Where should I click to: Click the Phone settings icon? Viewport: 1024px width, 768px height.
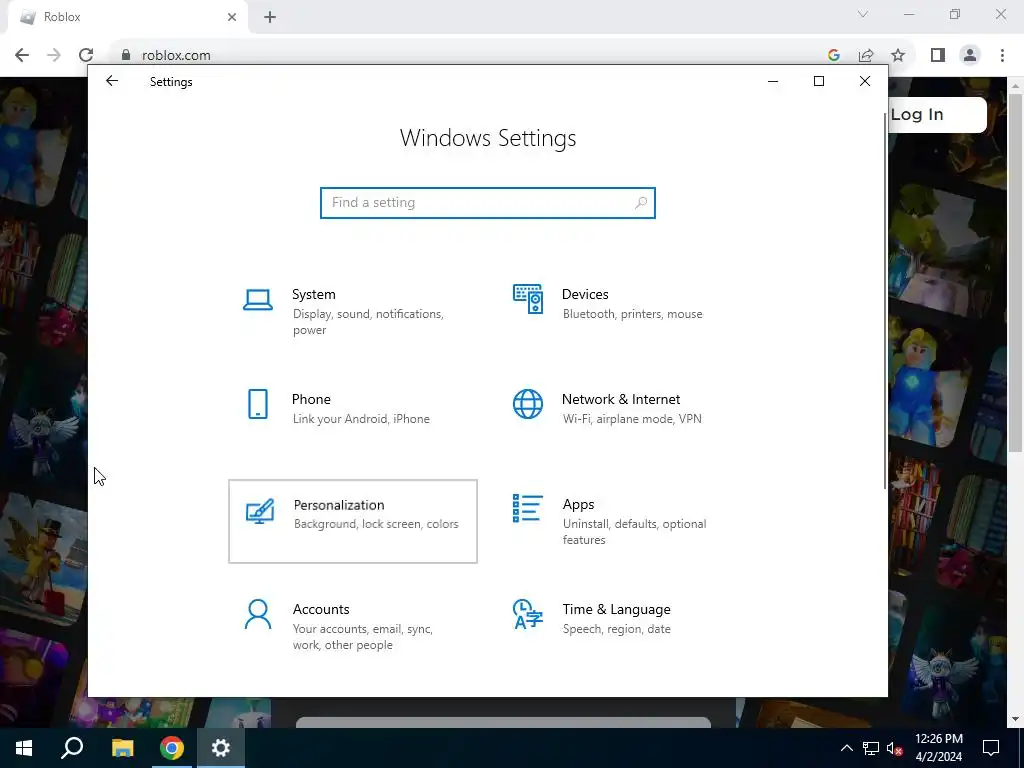click(258, 404)
